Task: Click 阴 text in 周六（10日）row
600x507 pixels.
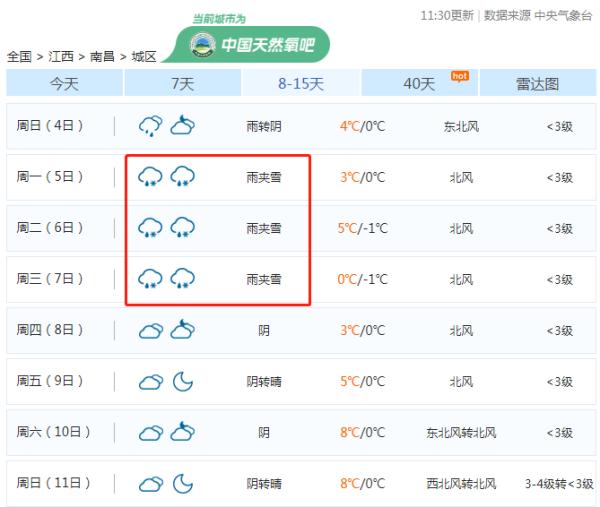Action: point(264,433)
